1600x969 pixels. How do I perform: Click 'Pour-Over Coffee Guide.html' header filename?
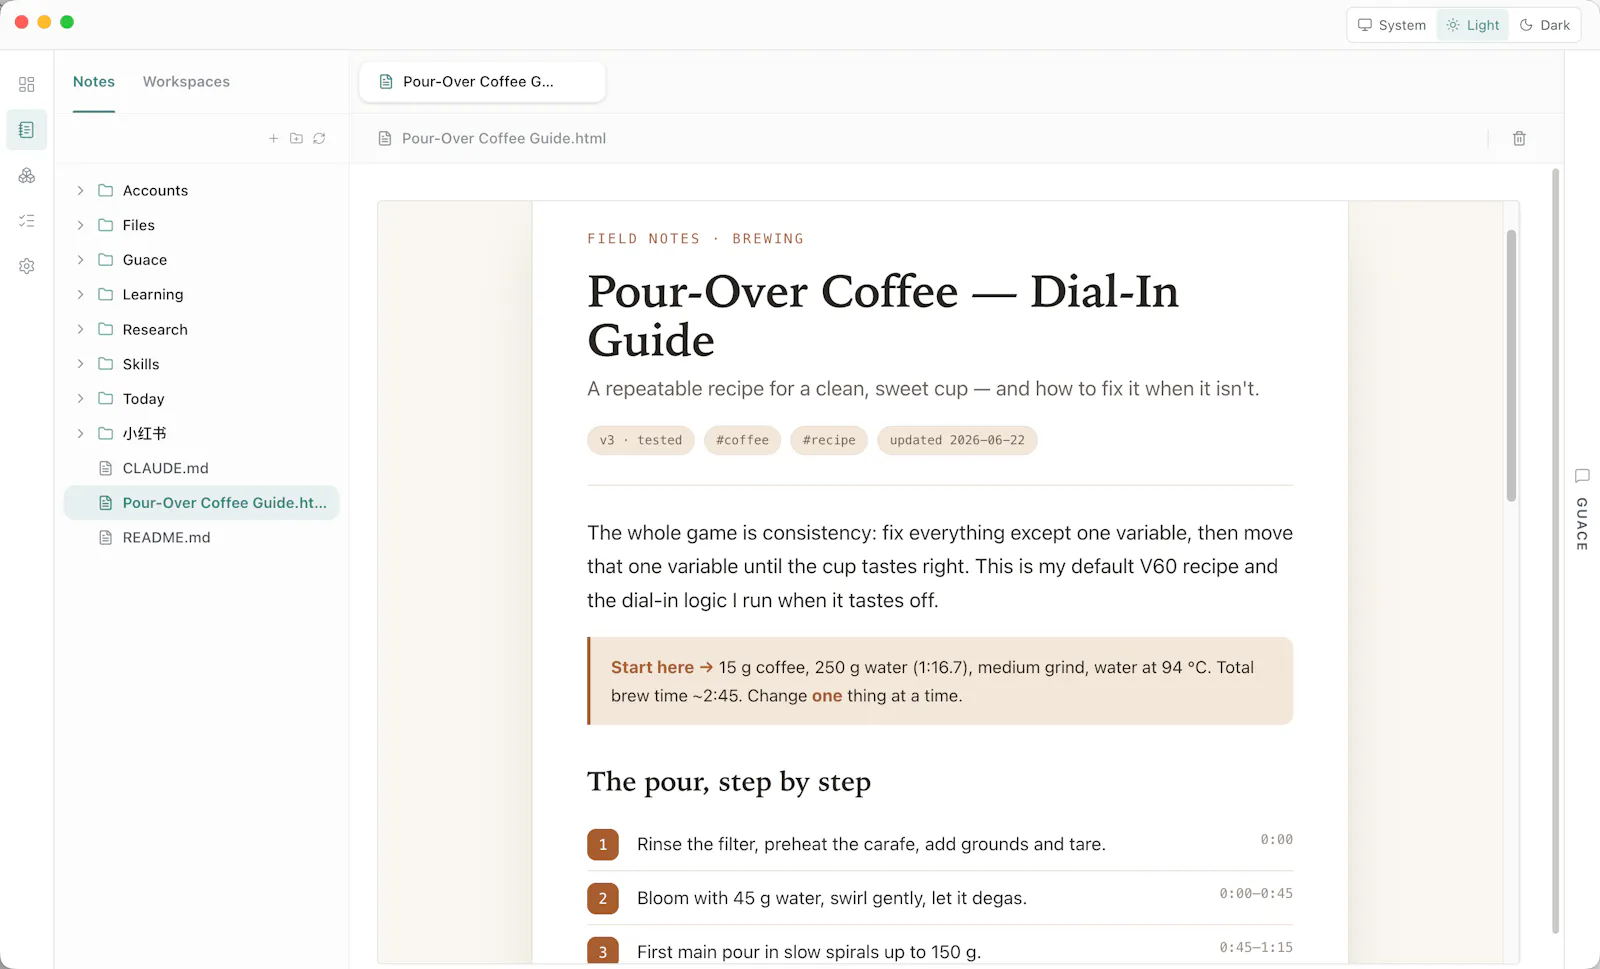point(504,138)
